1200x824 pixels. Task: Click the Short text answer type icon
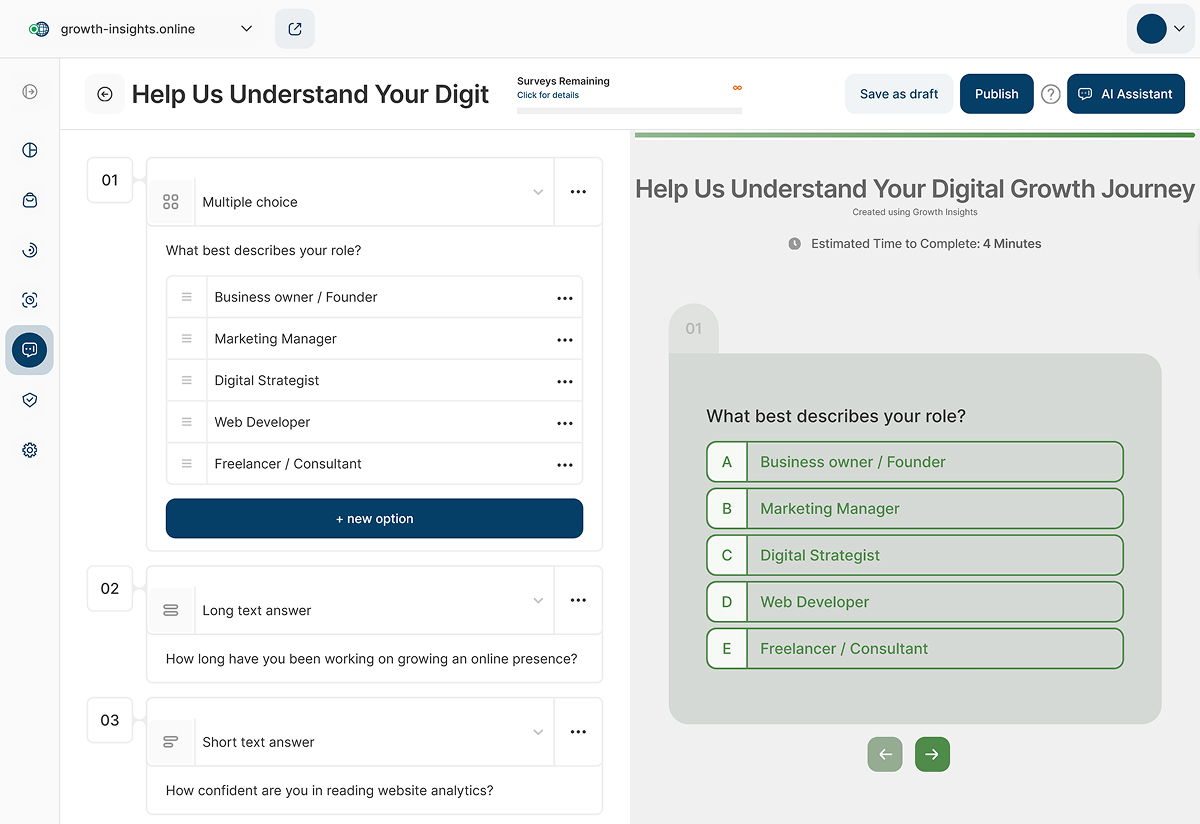coord(171,742)
